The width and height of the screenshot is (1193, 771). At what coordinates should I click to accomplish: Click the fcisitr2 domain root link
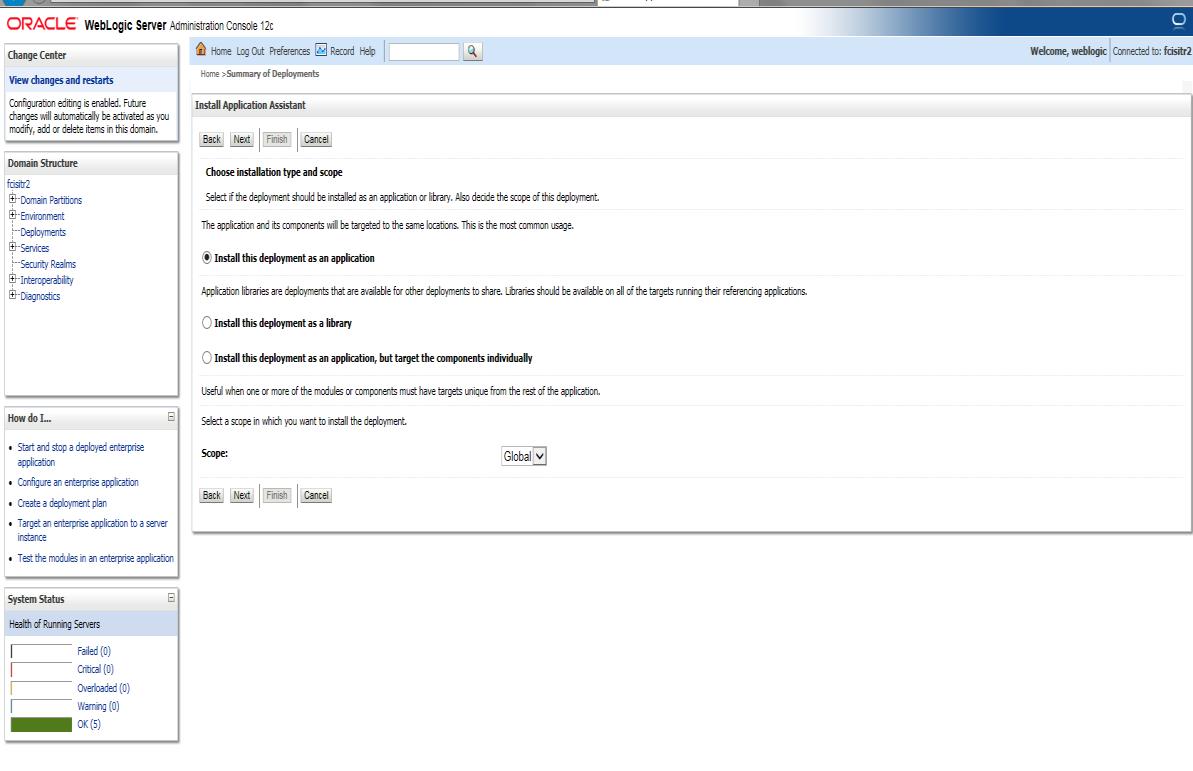(18, 184)
